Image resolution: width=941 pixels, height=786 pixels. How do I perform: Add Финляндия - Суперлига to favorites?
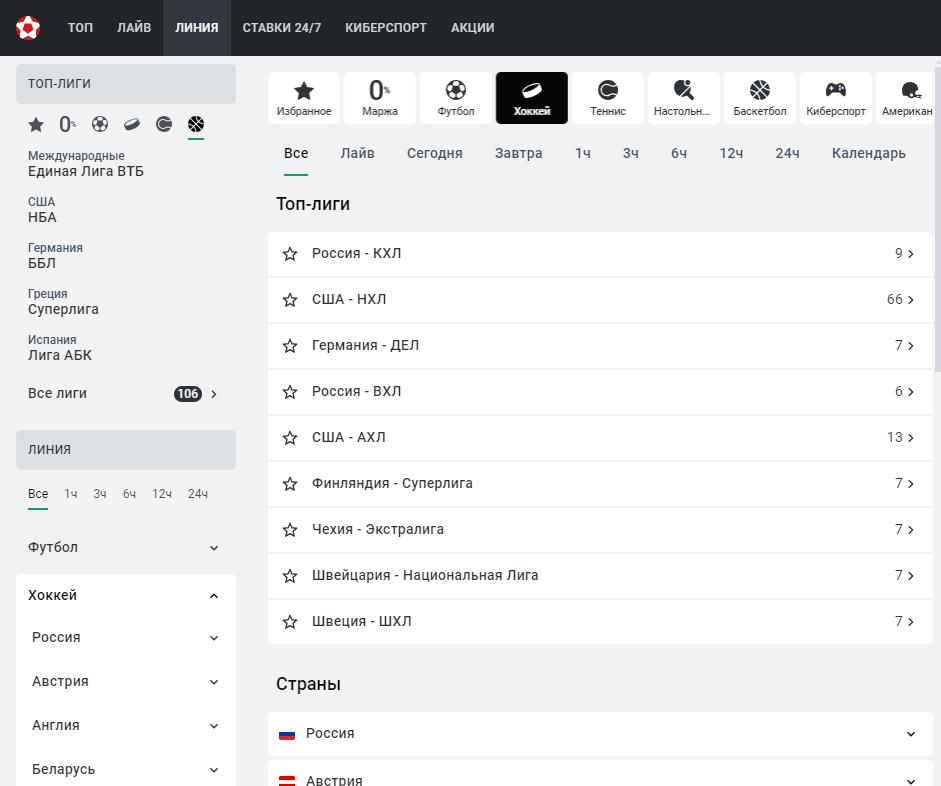(x=290, y=484)
